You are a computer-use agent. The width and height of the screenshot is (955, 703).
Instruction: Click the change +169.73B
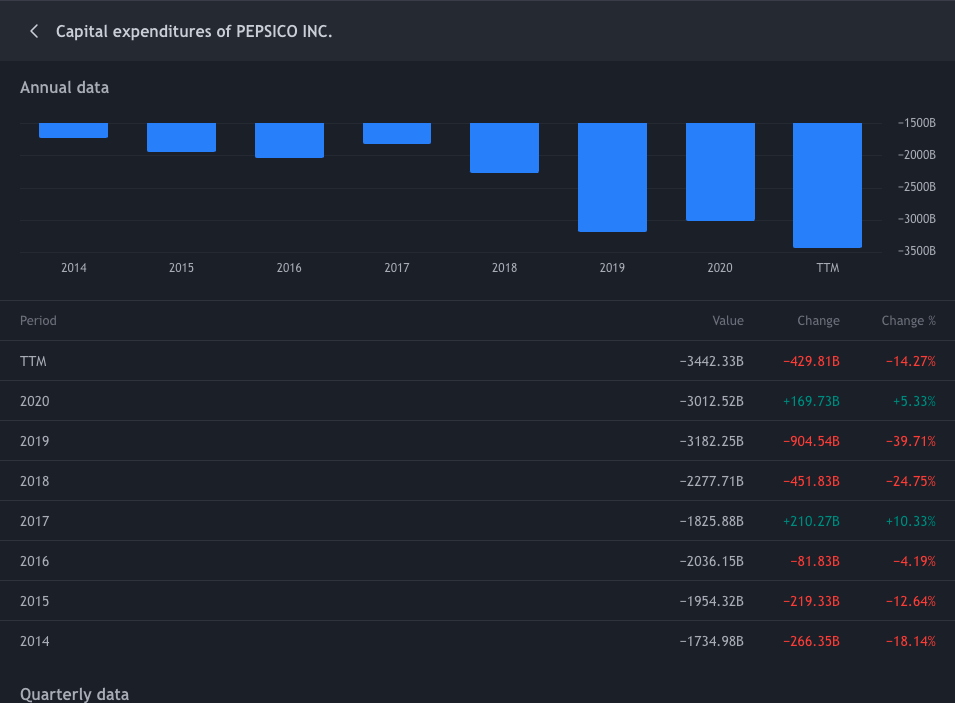811,401
